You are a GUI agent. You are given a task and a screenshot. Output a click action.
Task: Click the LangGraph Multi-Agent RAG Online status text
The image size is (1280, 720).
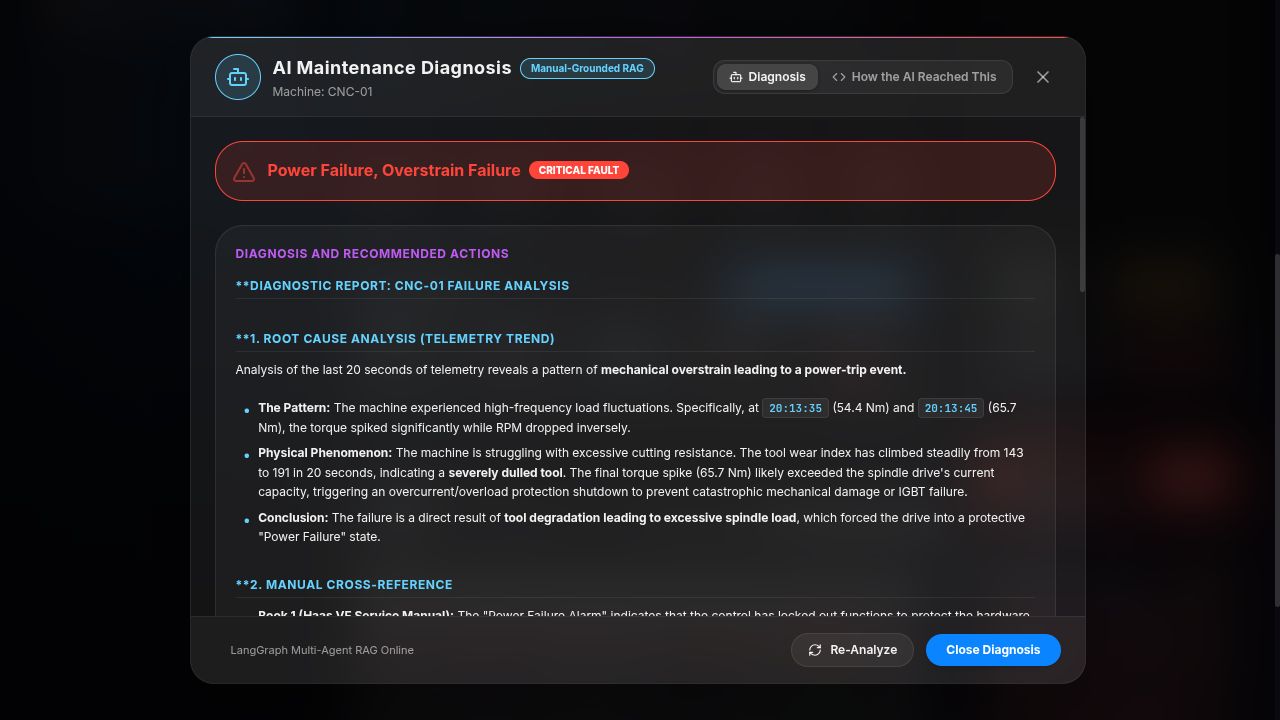322,650
